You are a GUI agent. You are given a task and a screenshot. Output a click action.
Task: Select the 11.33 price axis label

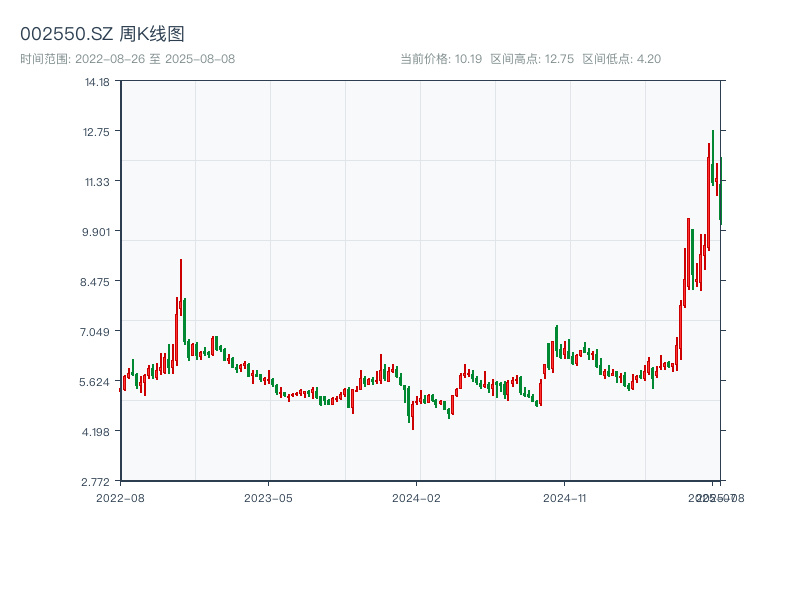click(97, 182)
